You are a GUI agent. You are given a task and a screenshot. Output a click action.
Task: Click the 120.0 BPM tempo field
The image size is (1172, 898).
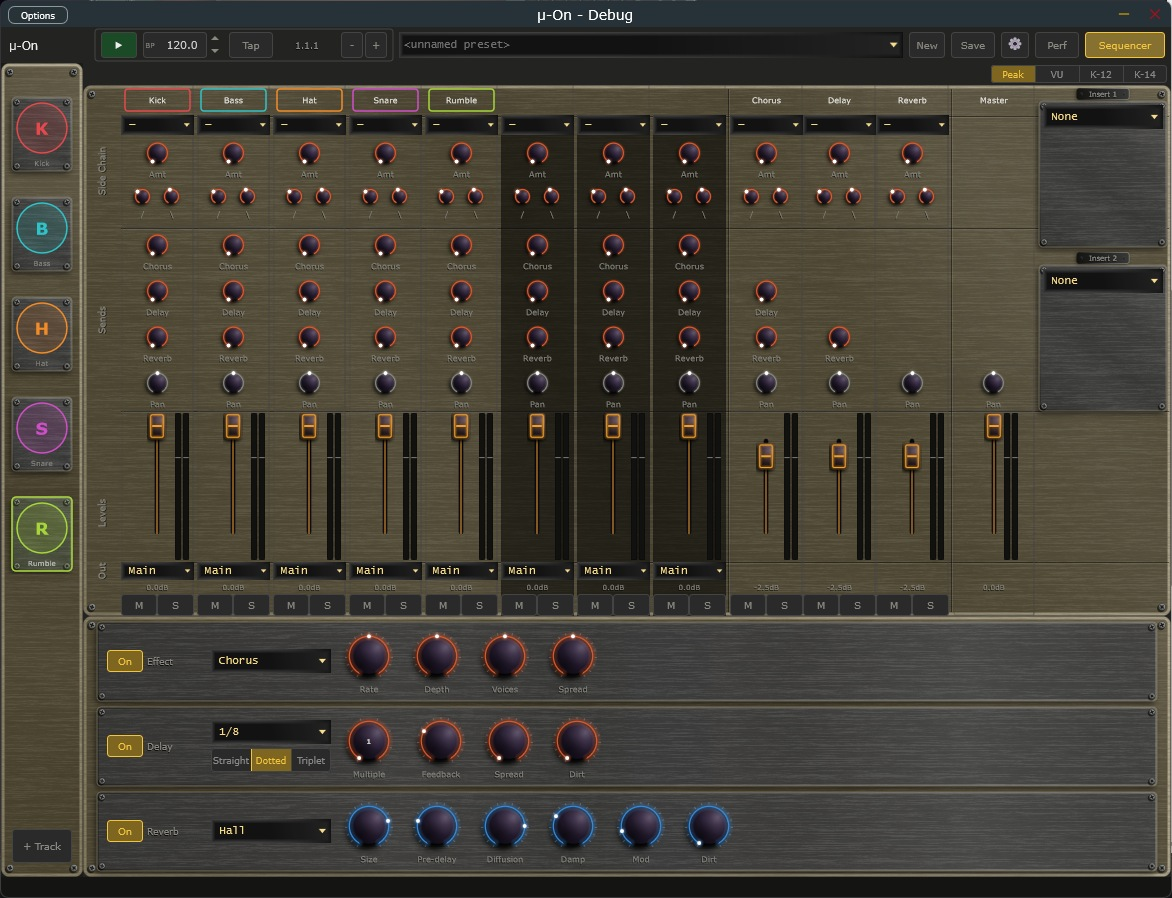175,45
